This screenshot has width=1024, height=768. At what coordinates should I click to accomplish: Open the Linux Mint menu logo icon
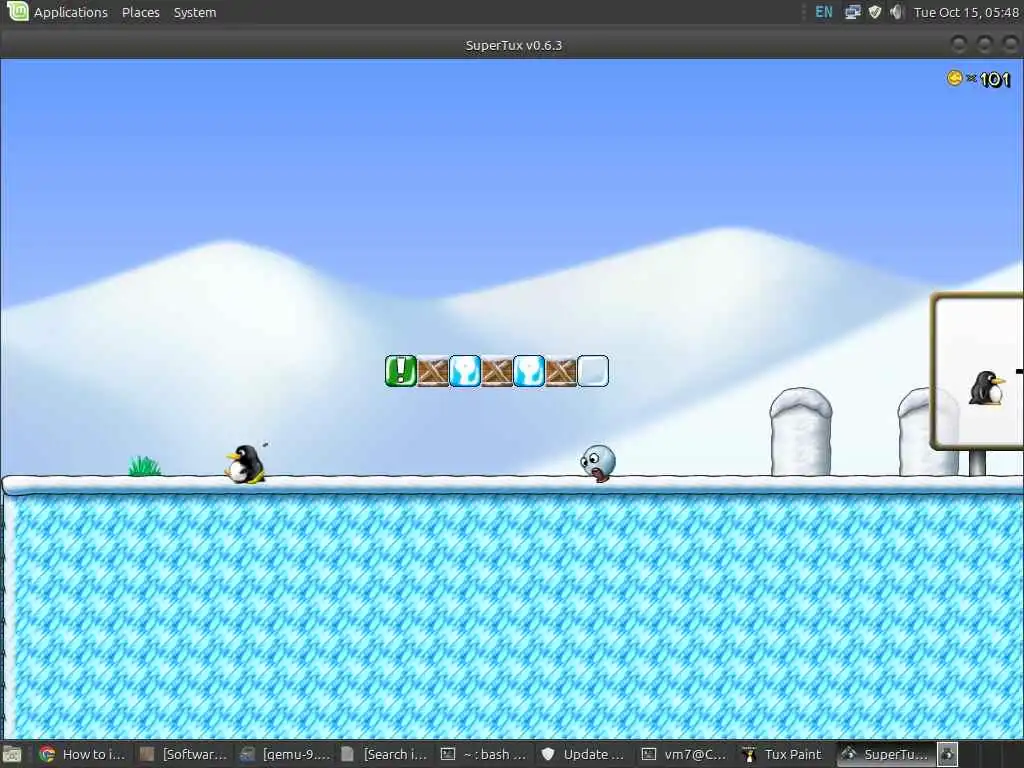[16, 11]
